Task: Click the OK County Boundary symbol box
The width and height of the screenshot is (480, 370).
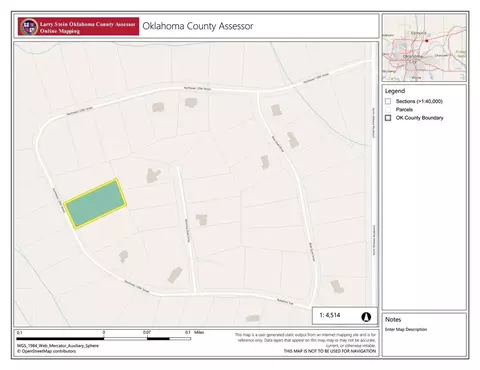Action: (x=388, y=118)
